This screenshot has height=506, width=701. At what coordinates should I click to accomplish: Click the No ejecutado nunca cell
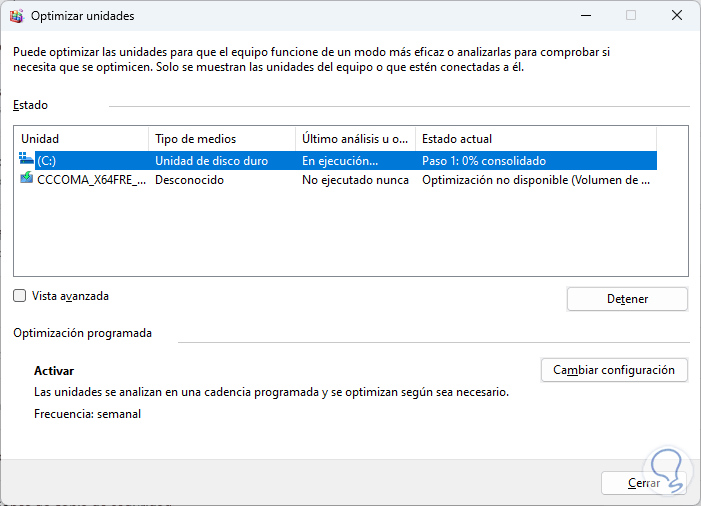click(x=355, y=180)
